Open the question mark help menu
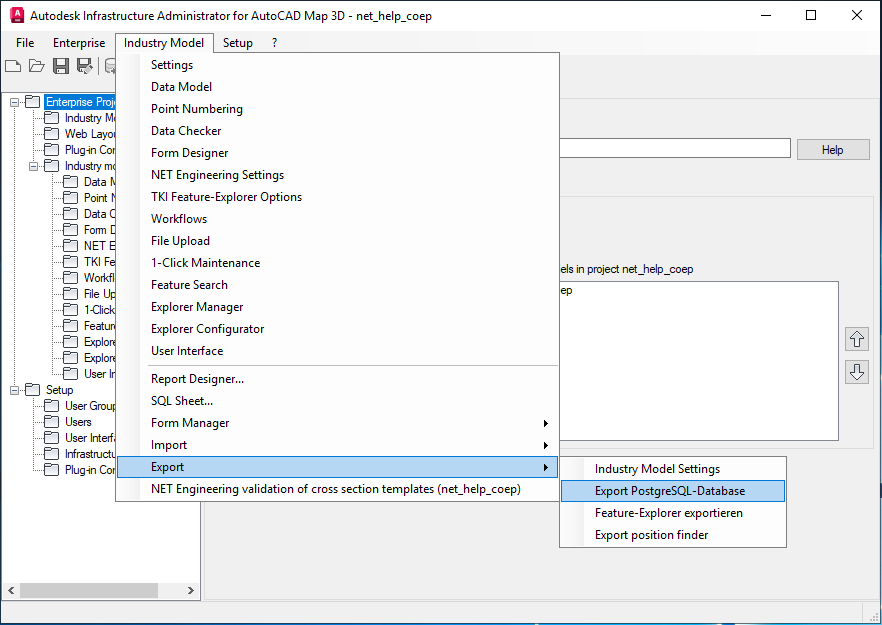 pyautogui.click(x=274, y=43)
